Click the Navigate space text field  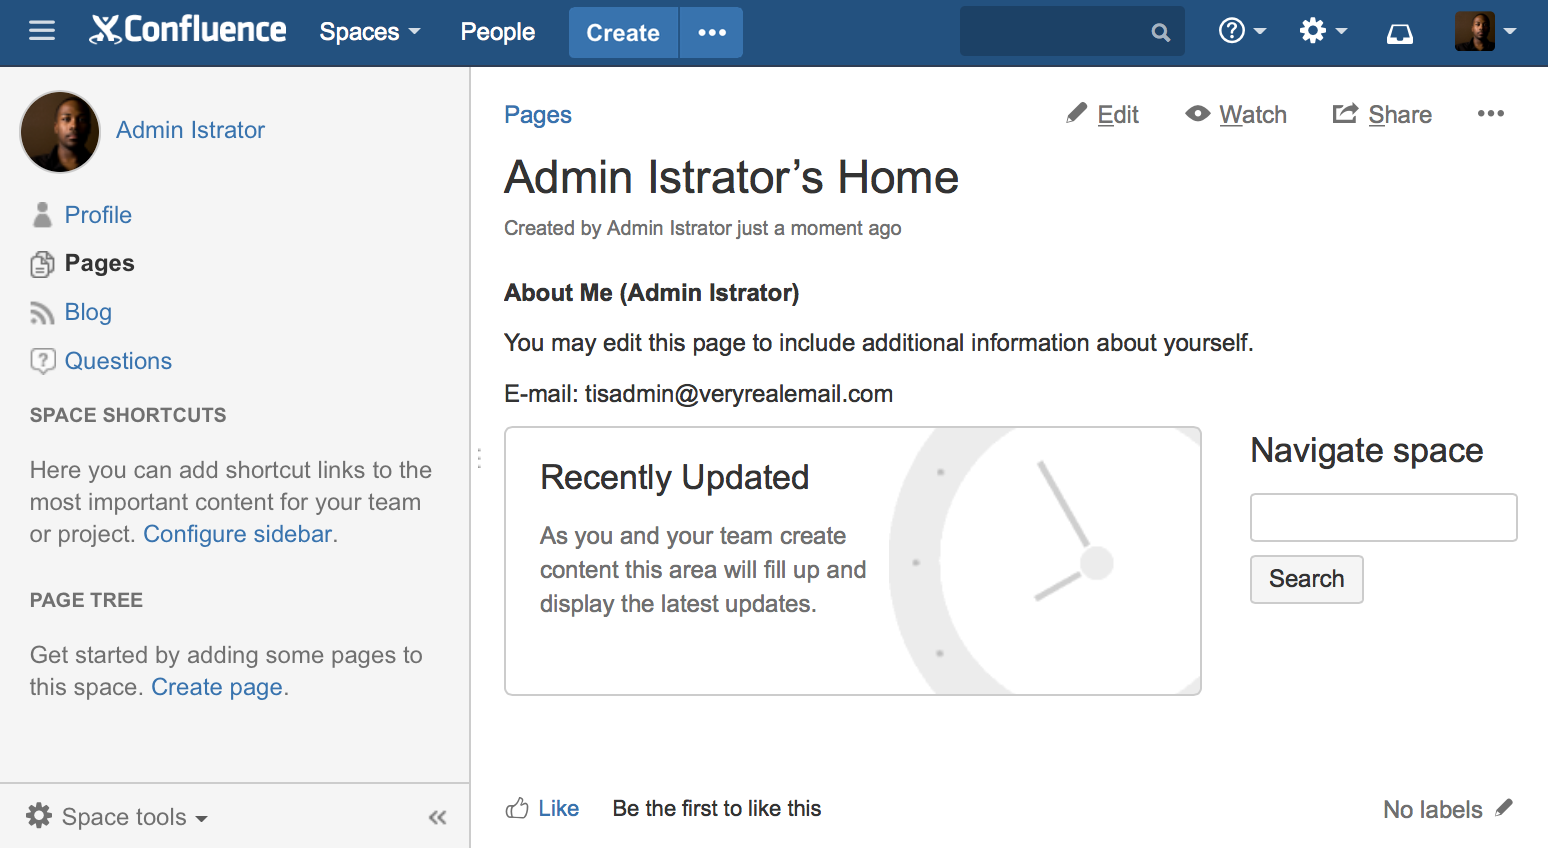click(x=1383, y=517)
